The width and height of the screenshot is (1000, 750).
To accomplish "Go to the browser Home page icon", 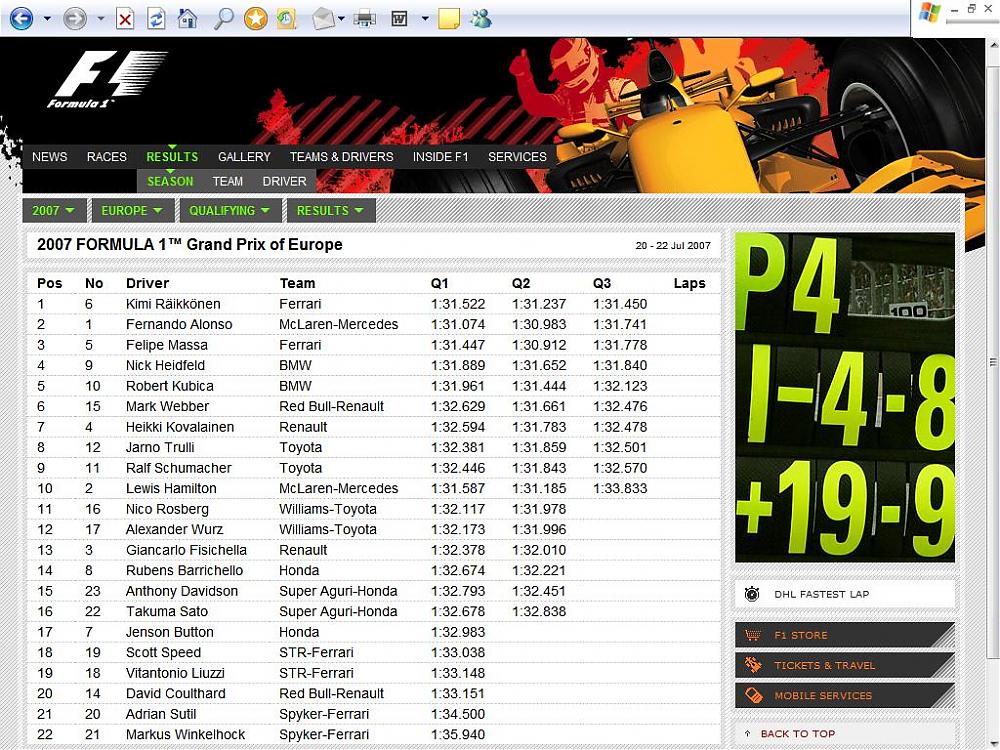I will click(187, 18).
